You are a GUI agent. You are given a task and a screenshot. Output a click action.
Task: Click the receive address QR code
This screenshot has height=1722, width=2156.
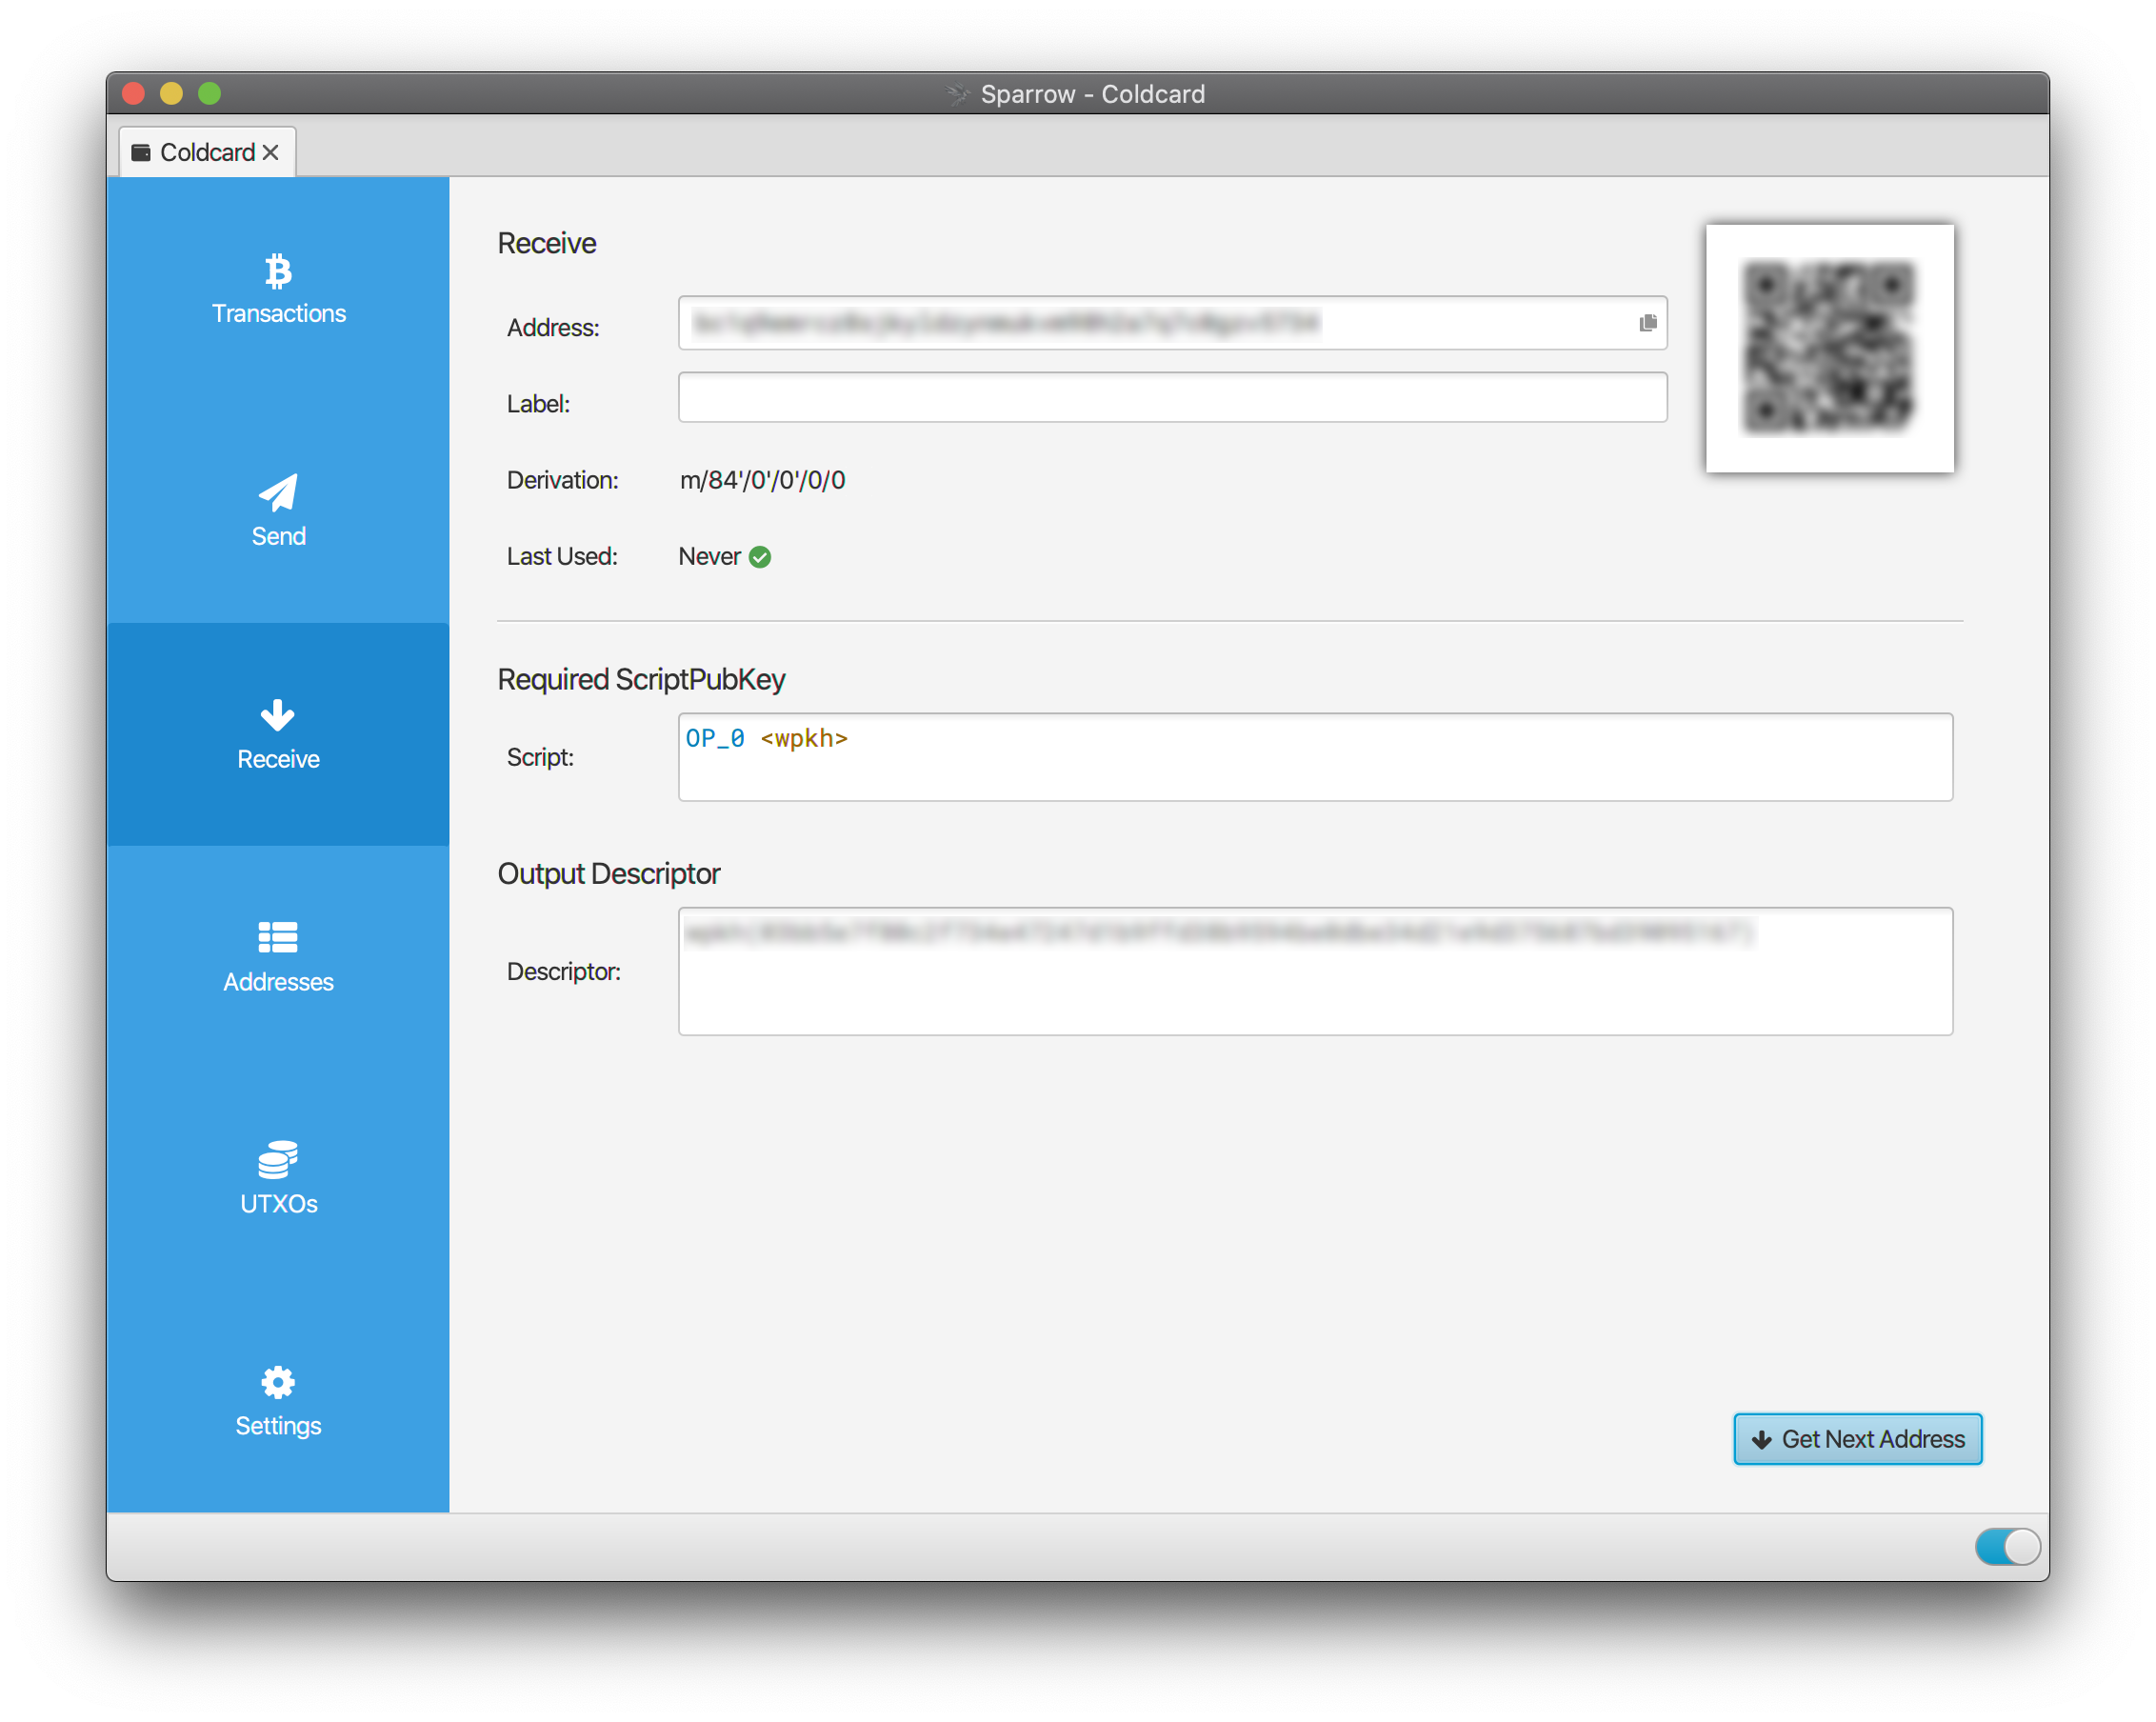click(x=1830, y=349)
